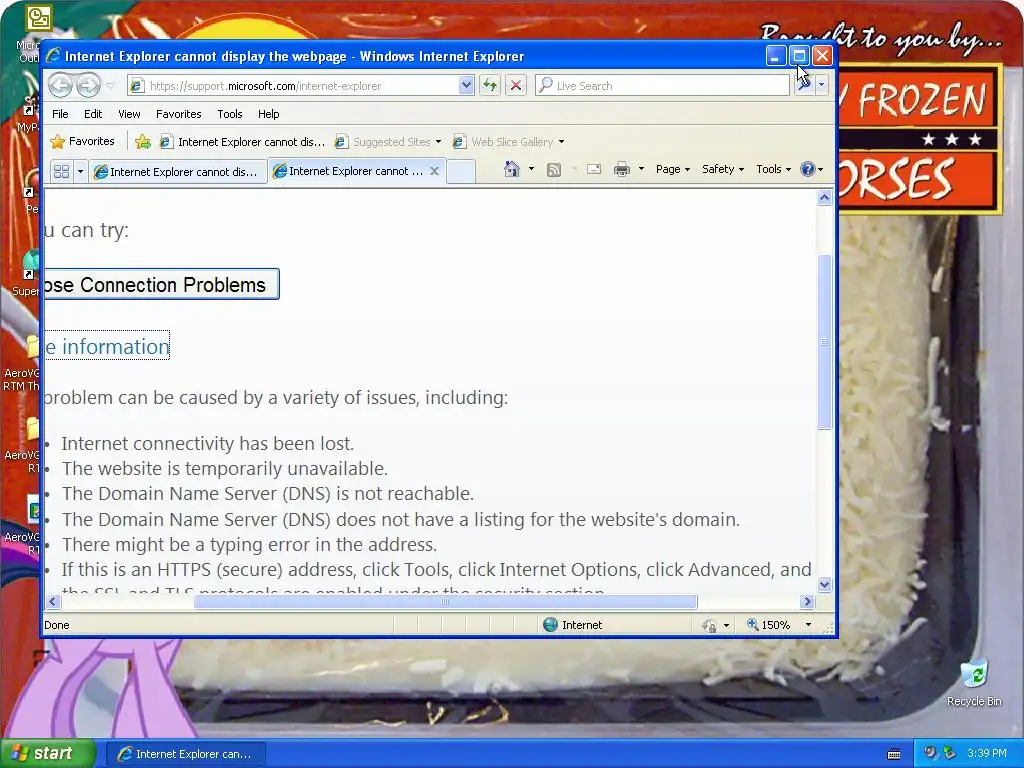Click the on-screen keyboard tray icon
The image size is (1024, 768).
pos(894,754)
